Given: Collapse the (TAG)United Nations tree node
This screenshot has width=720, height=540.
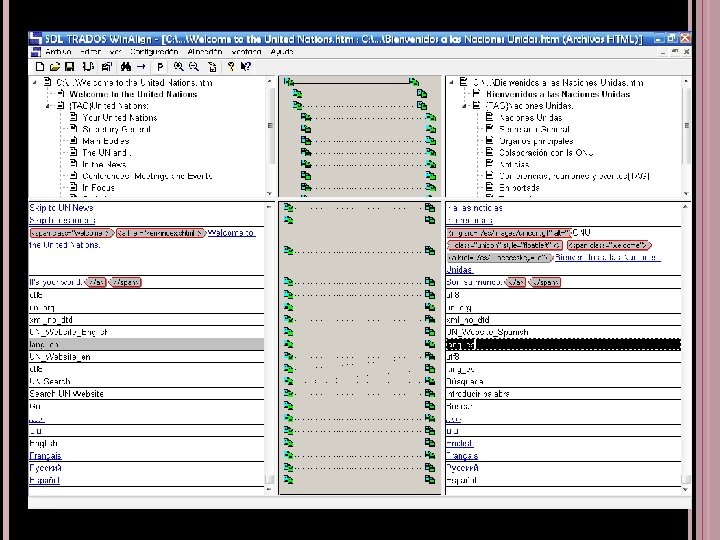Looking at the screenshot, I should 48,106.
